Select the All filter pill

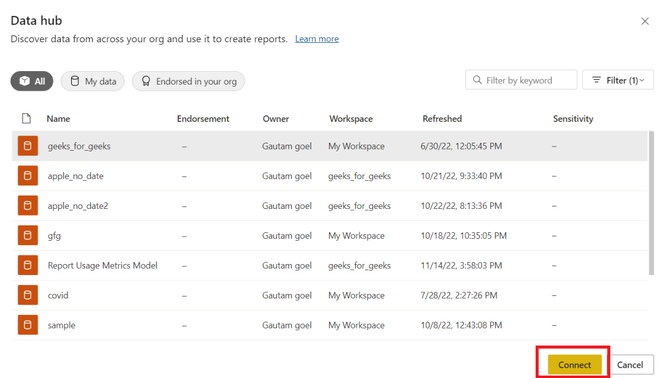pos(32,81)
